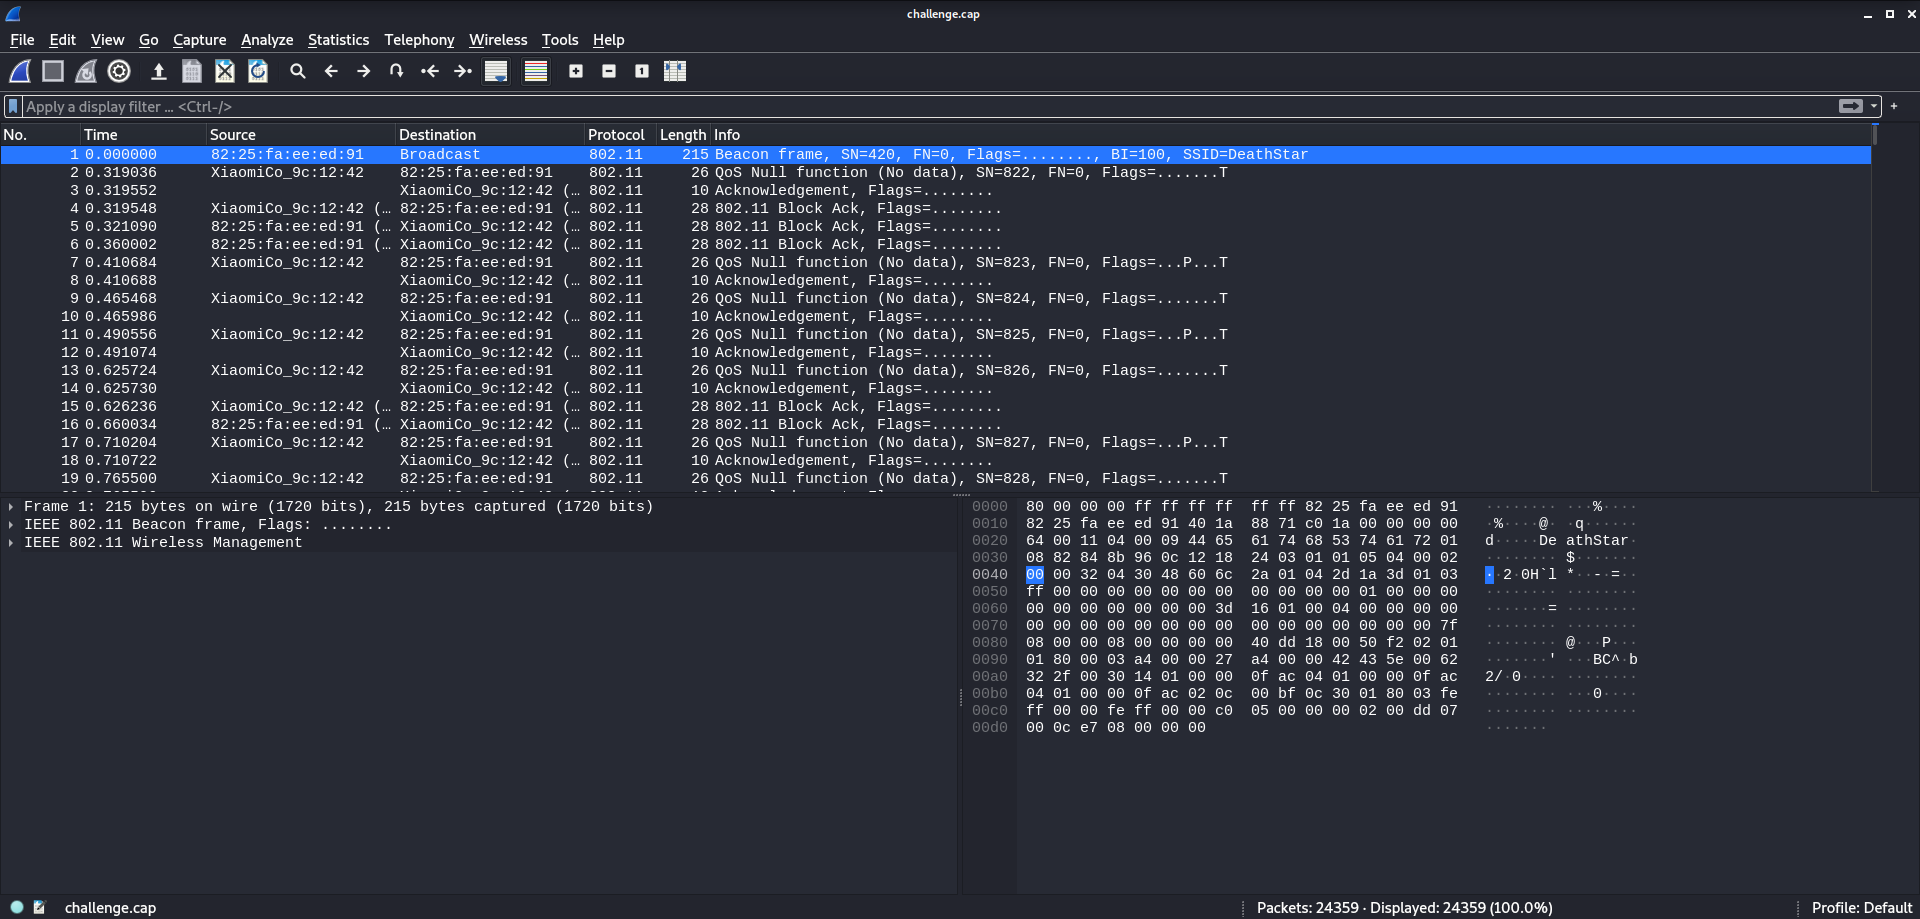This screenshot has height=919, width=1920.
Task: Sort by the Length column header
Action: tap(683, 134)
